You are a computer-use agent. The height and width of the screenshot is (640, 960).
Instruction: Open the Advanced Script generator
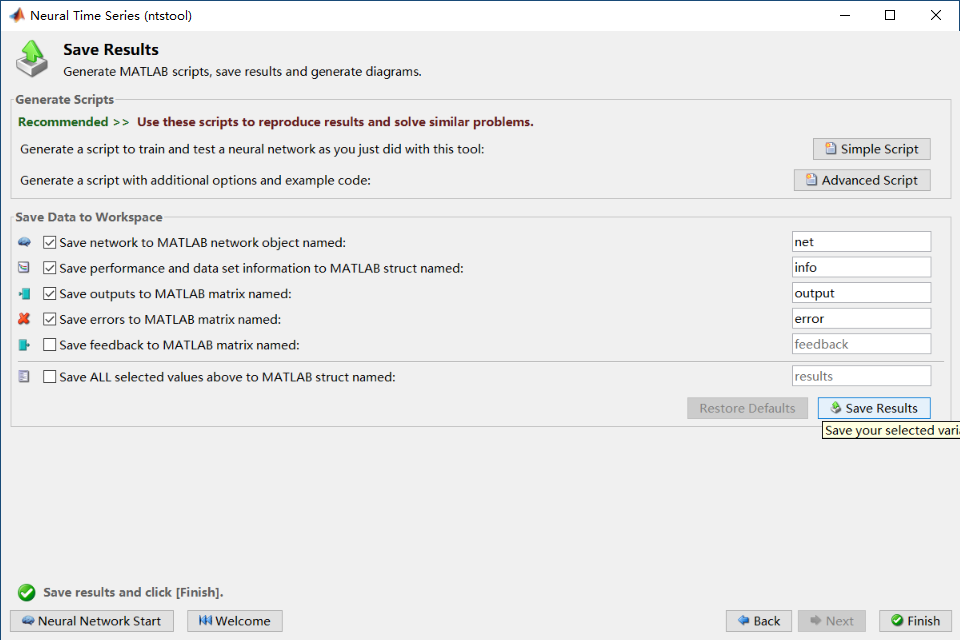click(861, 180)
